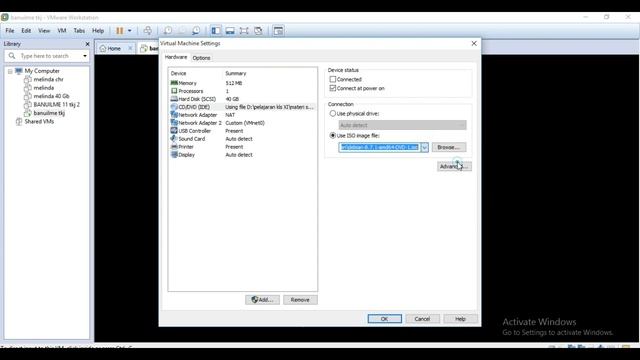Open the Library search filter dropdown
The image size is (640, 360).
[x=85, y=56]
